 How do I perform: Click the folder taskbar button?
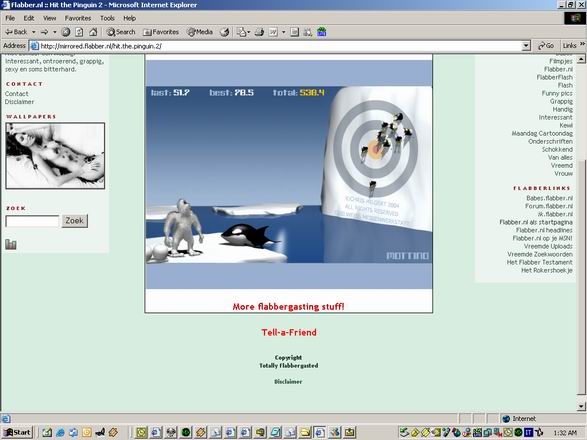tap(305, 433)
